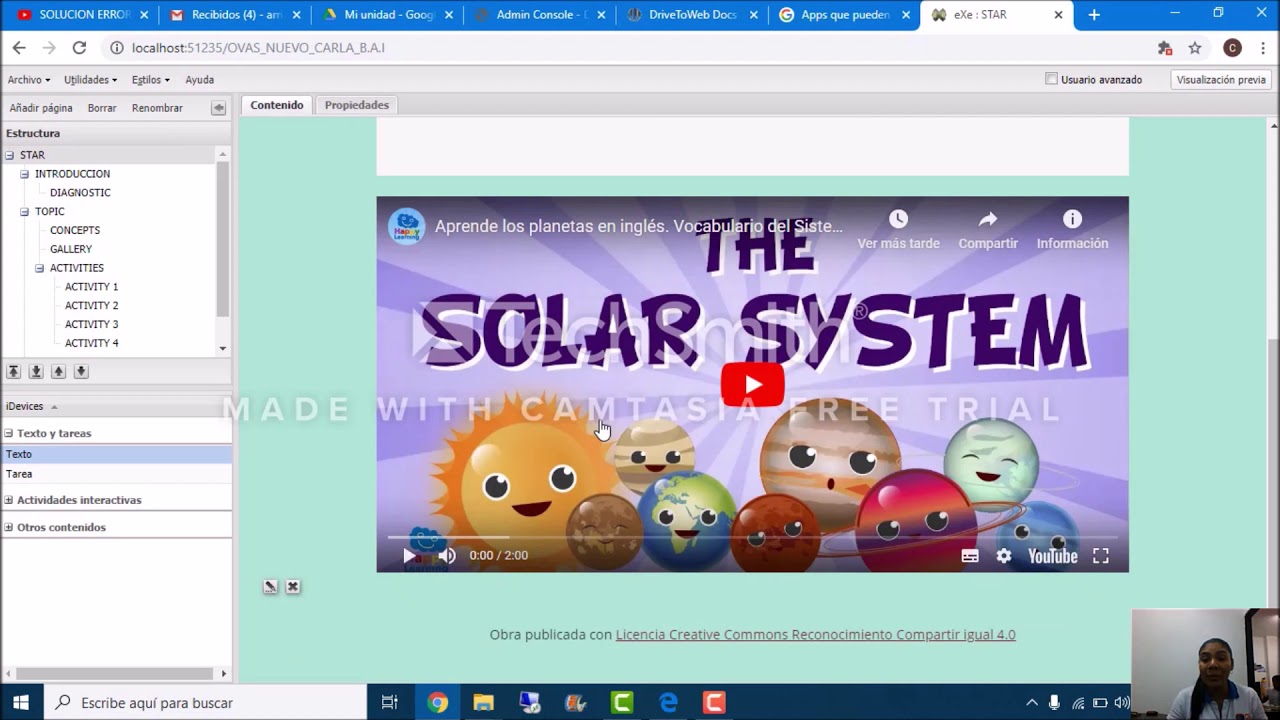Screen dimensions: 1280x720
Task: Open YouTube video settings gear
Action: (1004, 556)
